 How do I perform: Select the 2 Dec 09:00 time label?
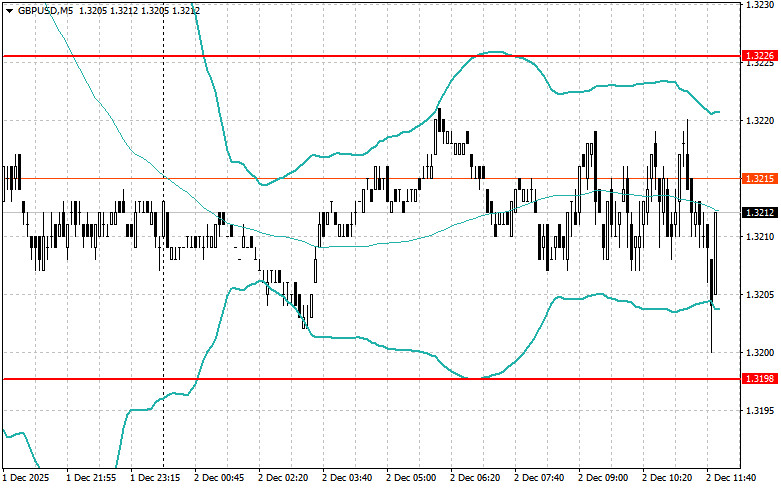[603, 478]
